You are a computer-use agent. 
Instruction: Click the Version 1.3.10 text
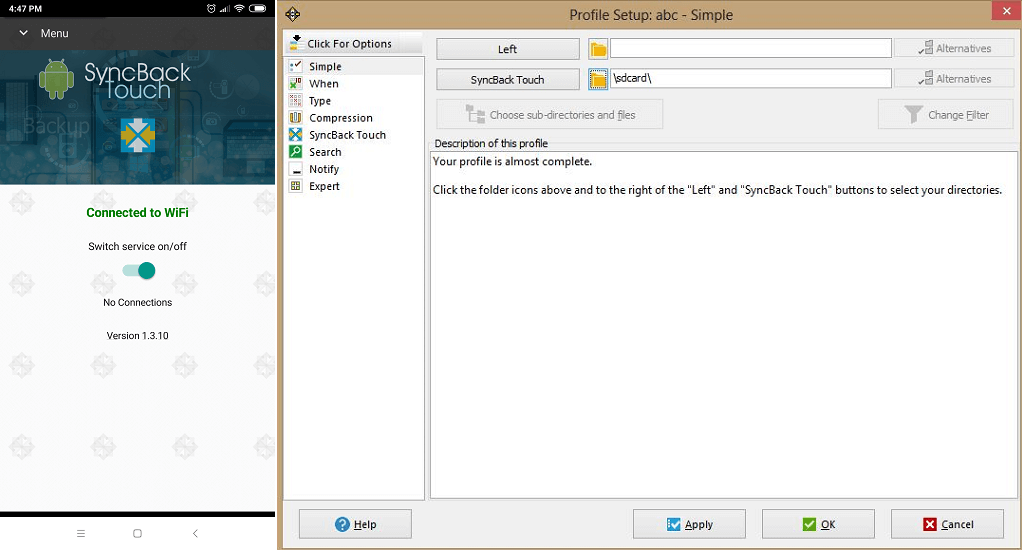(138, 336)
